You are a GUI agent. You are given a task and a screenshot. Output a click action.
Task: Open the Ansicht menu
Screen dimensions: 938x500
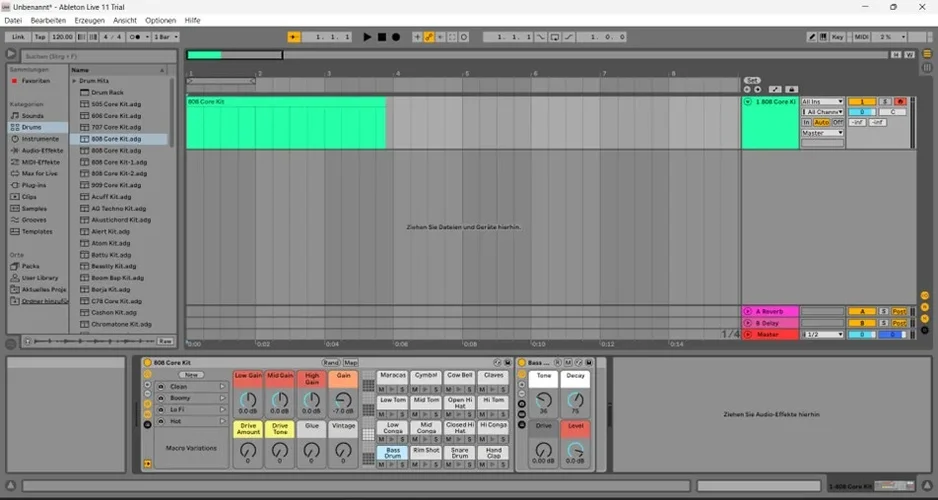coord(125,20)
